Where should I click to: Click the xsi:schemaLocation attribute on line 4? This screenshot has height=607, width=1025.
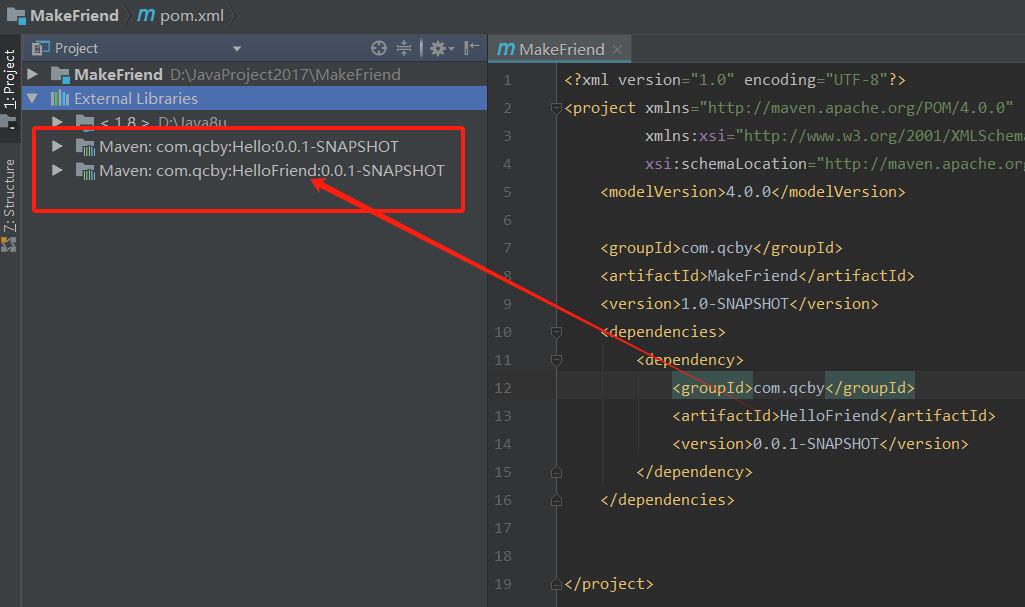(726, 164)
